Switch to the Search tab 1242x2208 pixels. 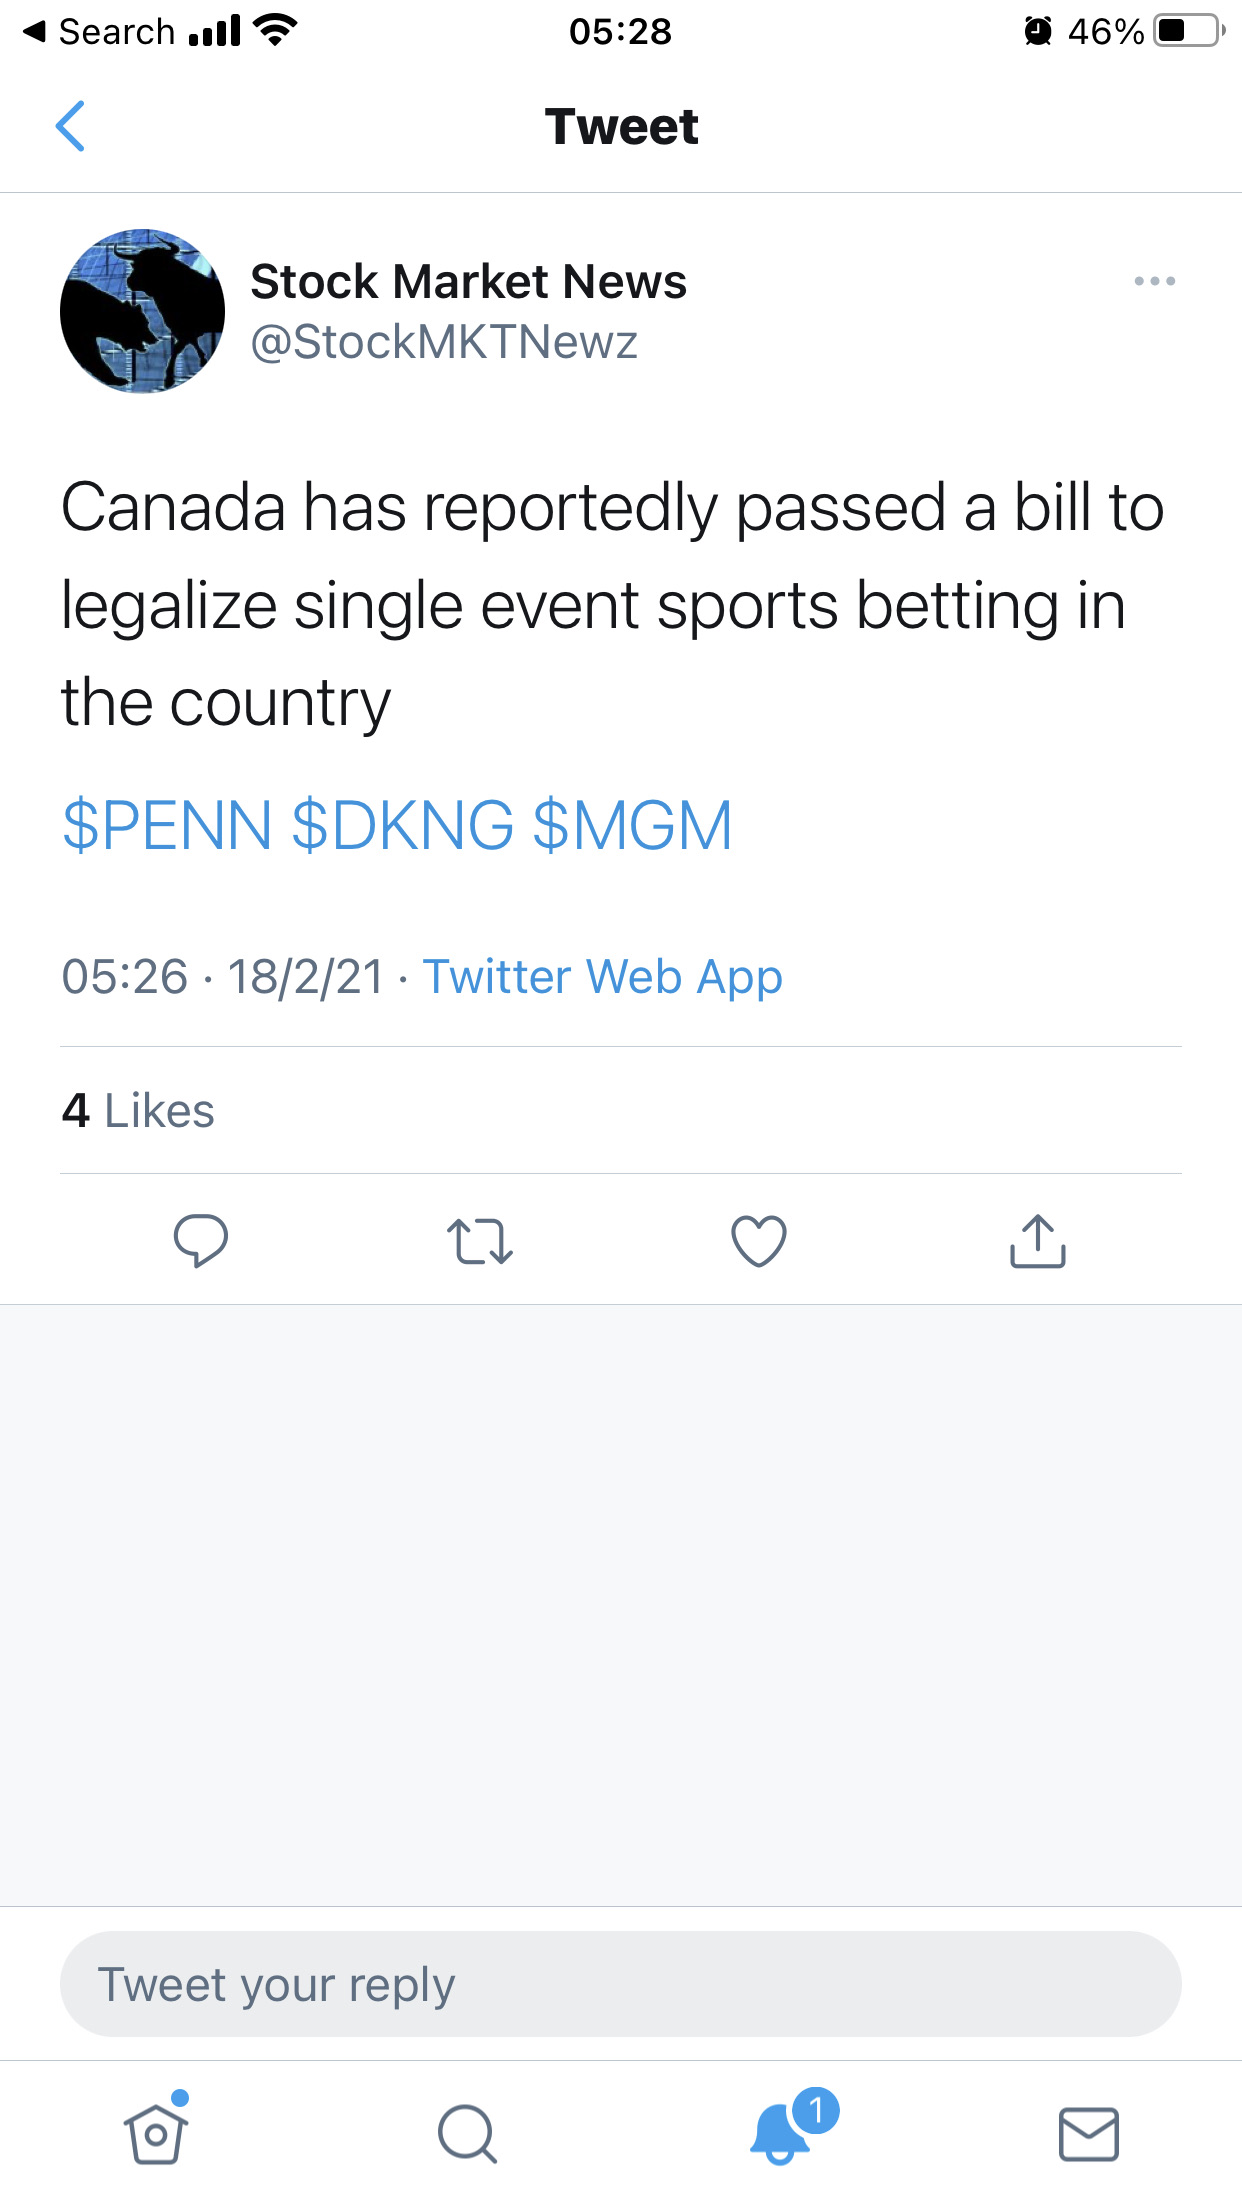tap(466, 2134)
